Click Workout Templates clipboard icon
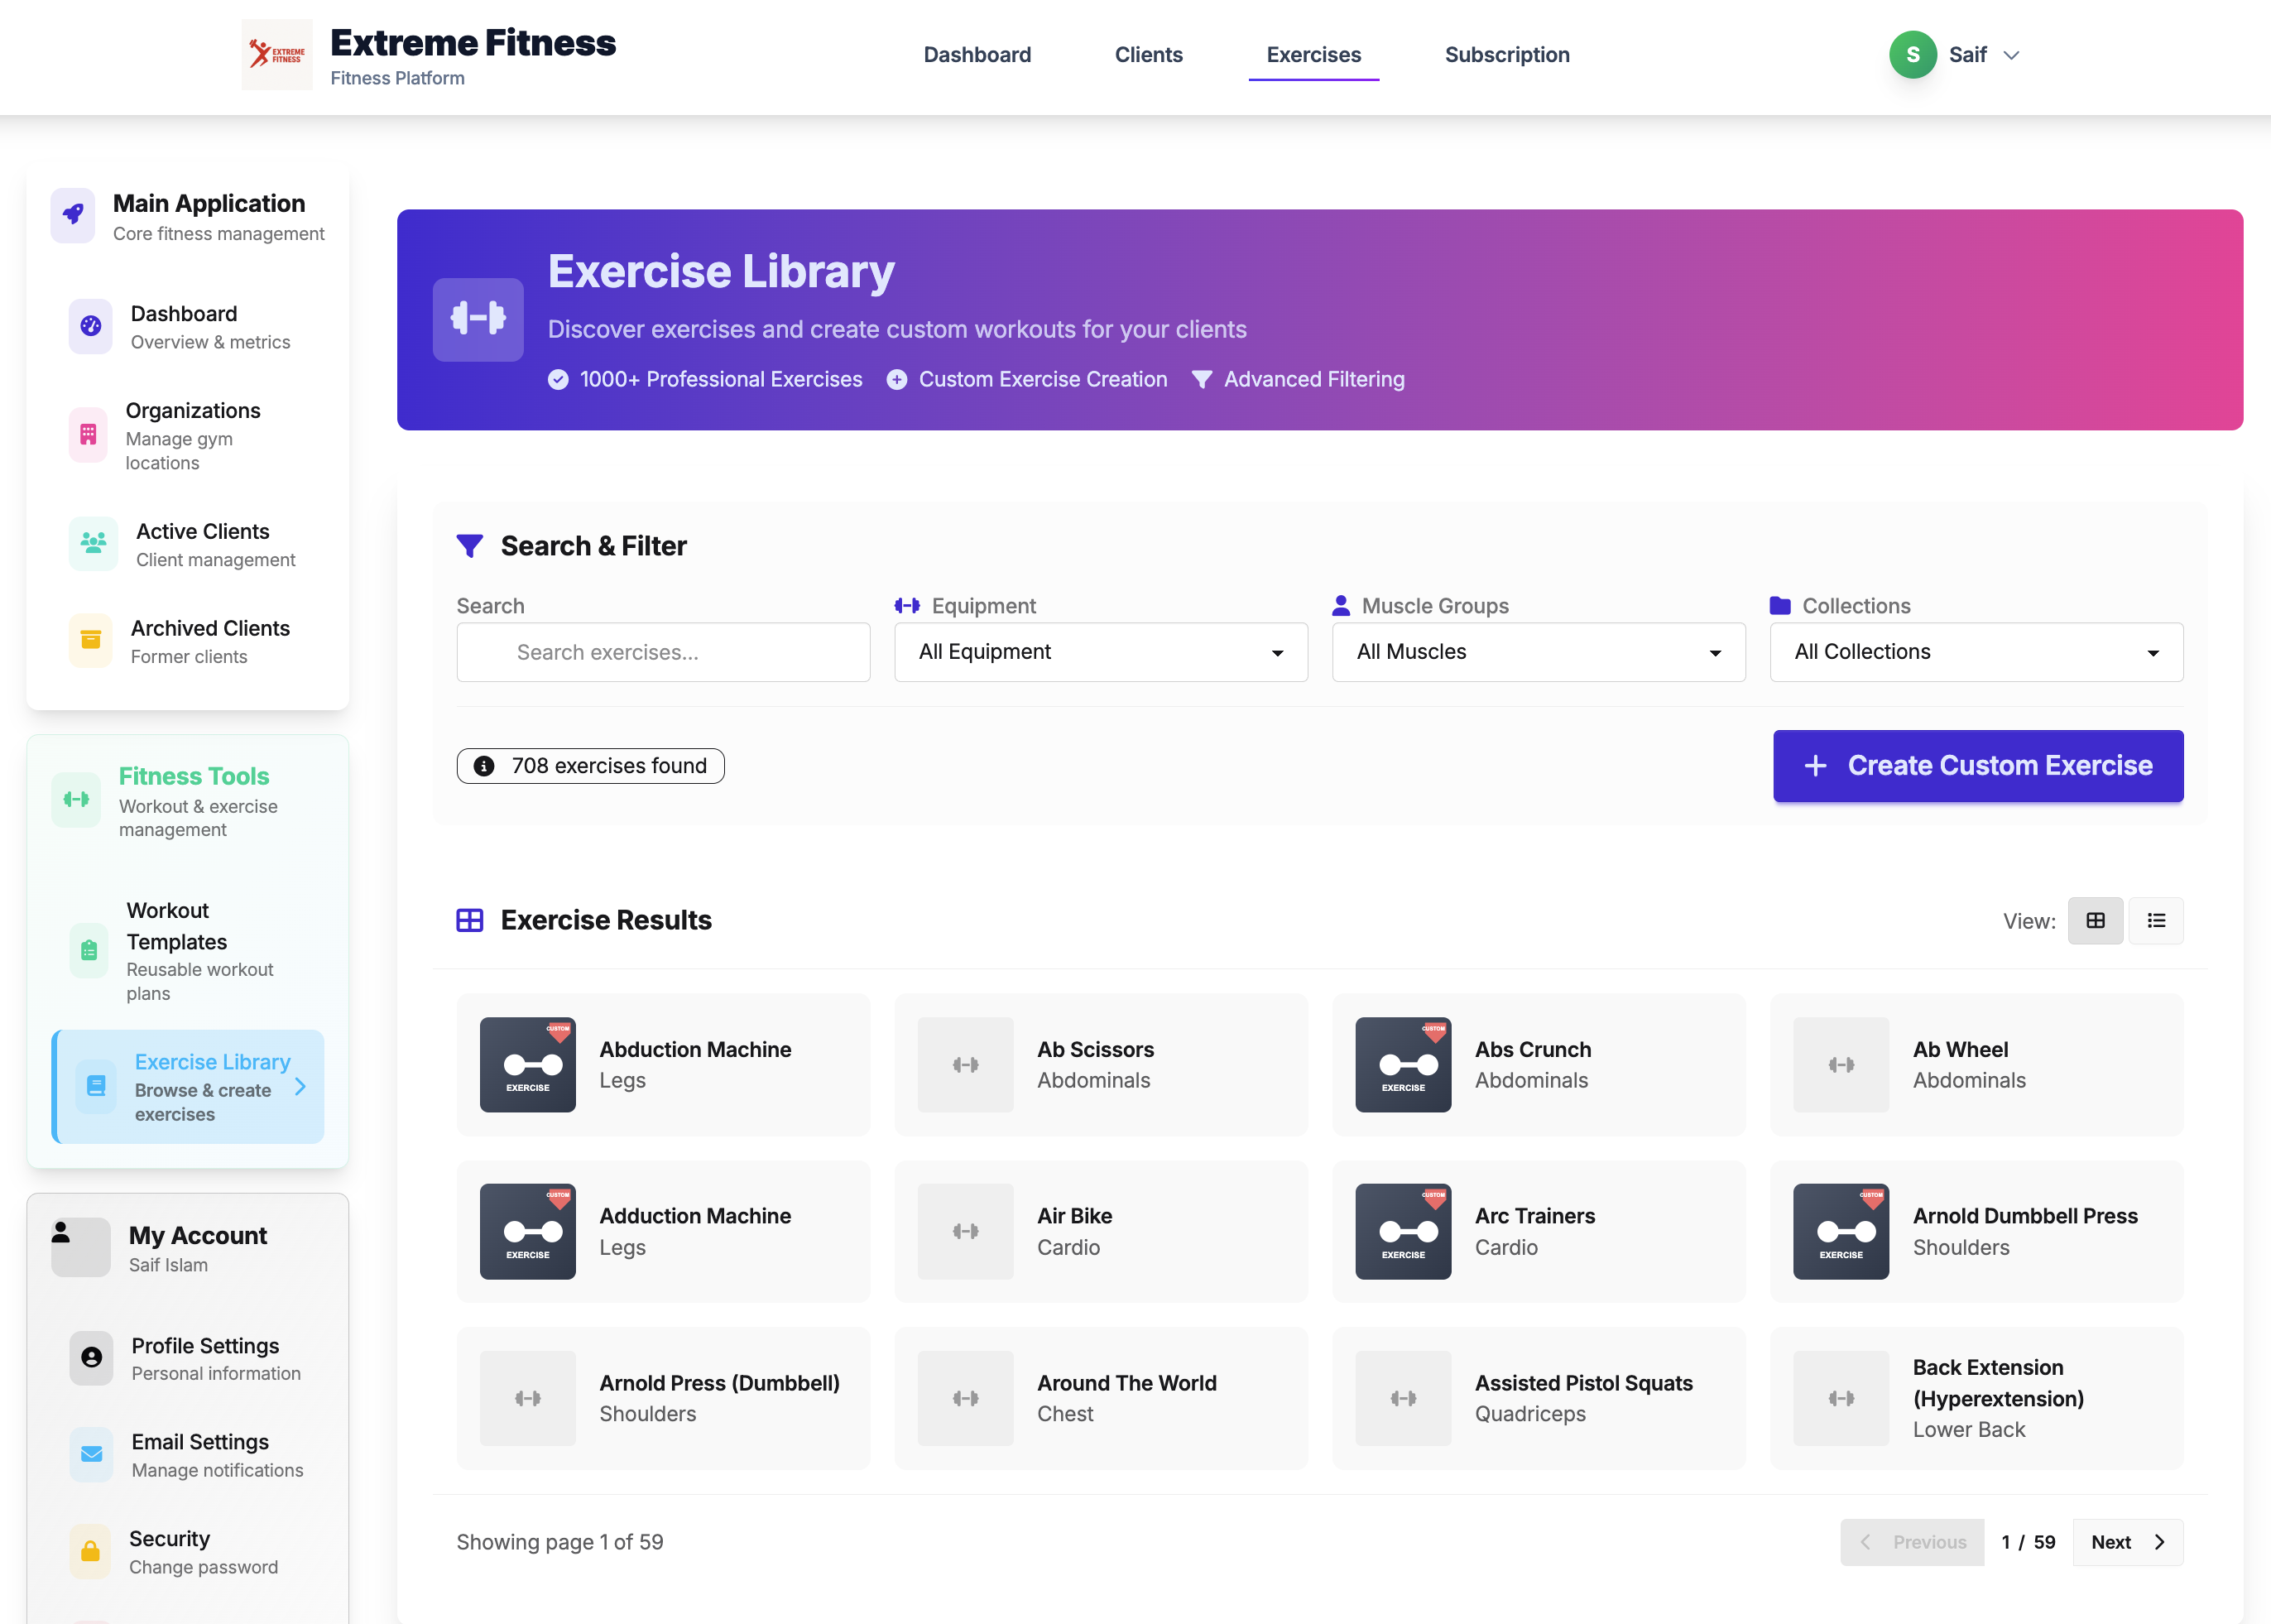Viewport: 2271px width, 1624px height. [x=89, y=950]
